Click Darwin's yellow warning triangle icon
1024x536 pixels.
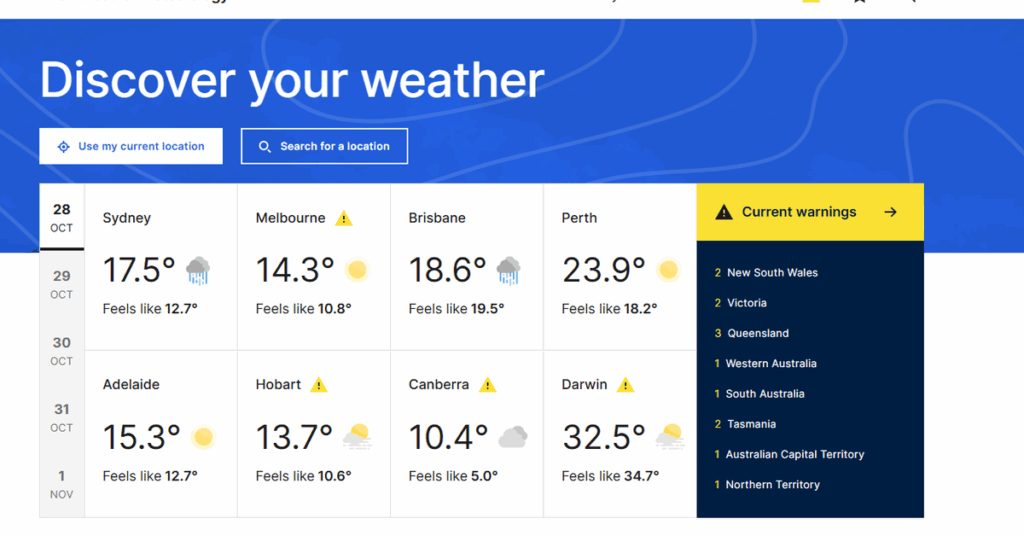click(625, 385)
